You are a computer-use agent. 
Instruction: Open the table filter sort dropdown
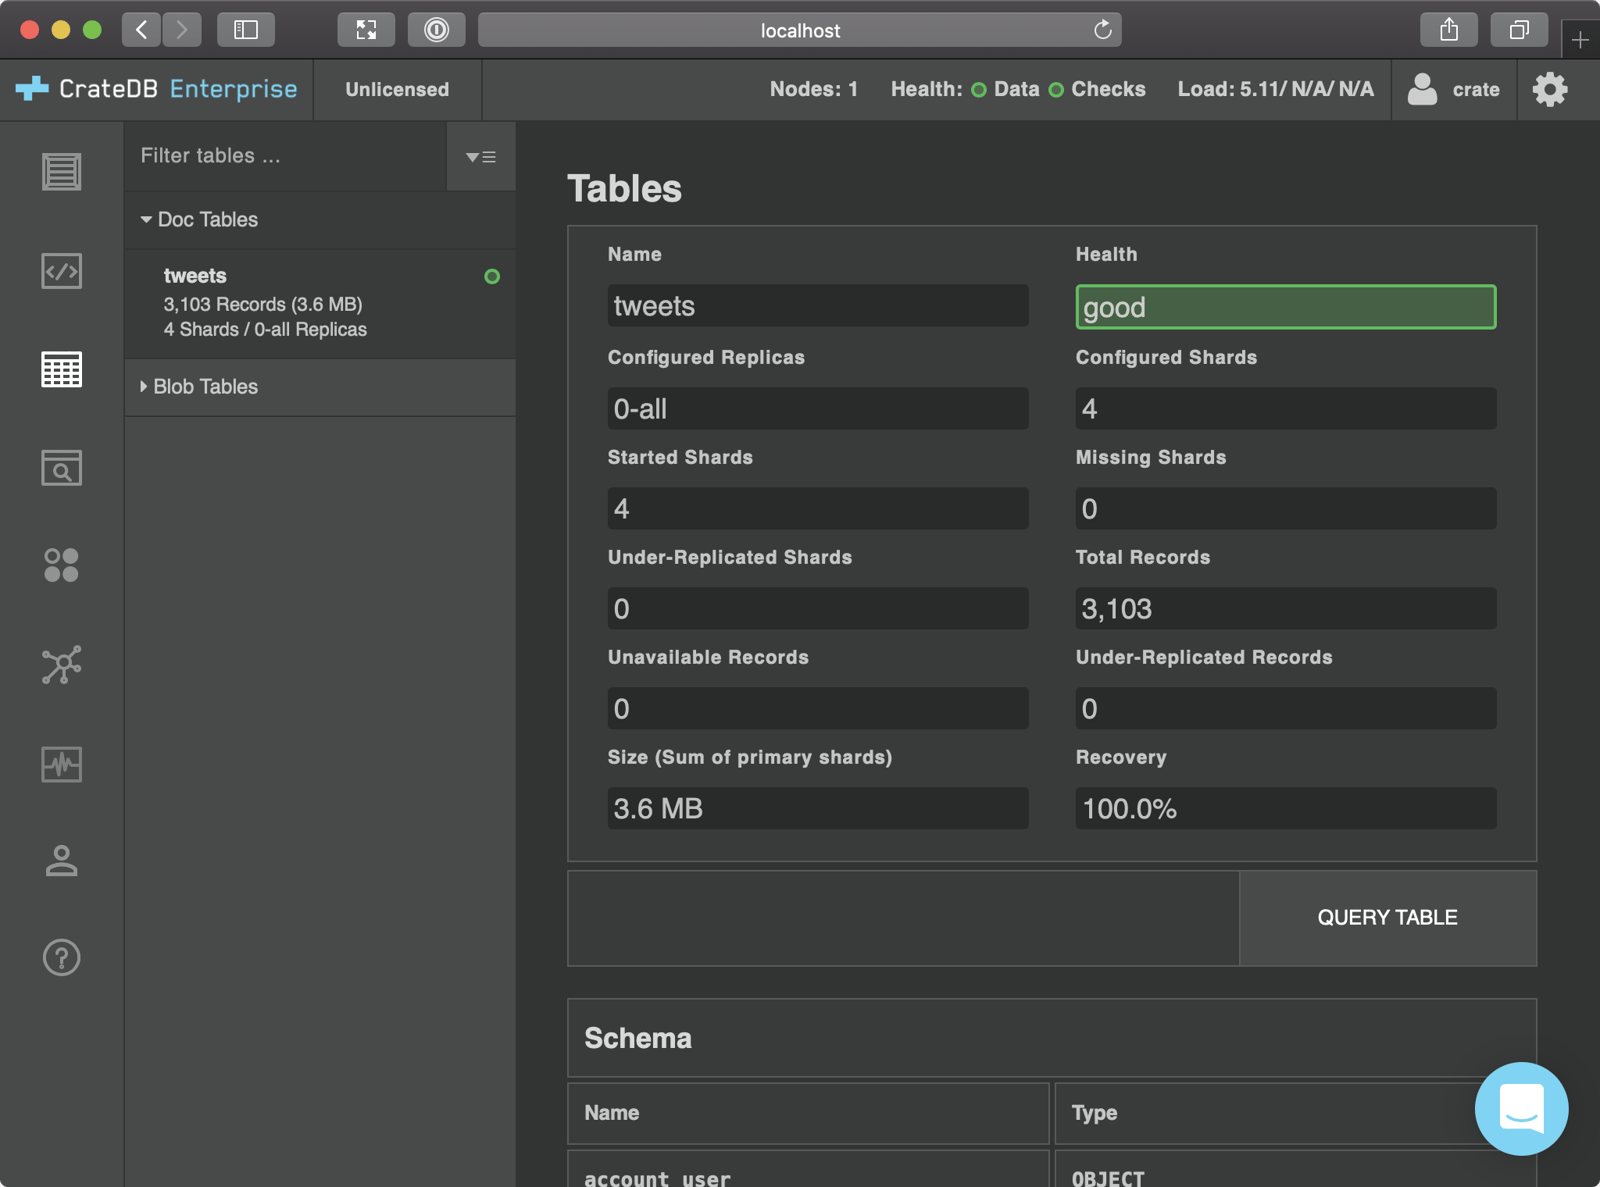481,157
